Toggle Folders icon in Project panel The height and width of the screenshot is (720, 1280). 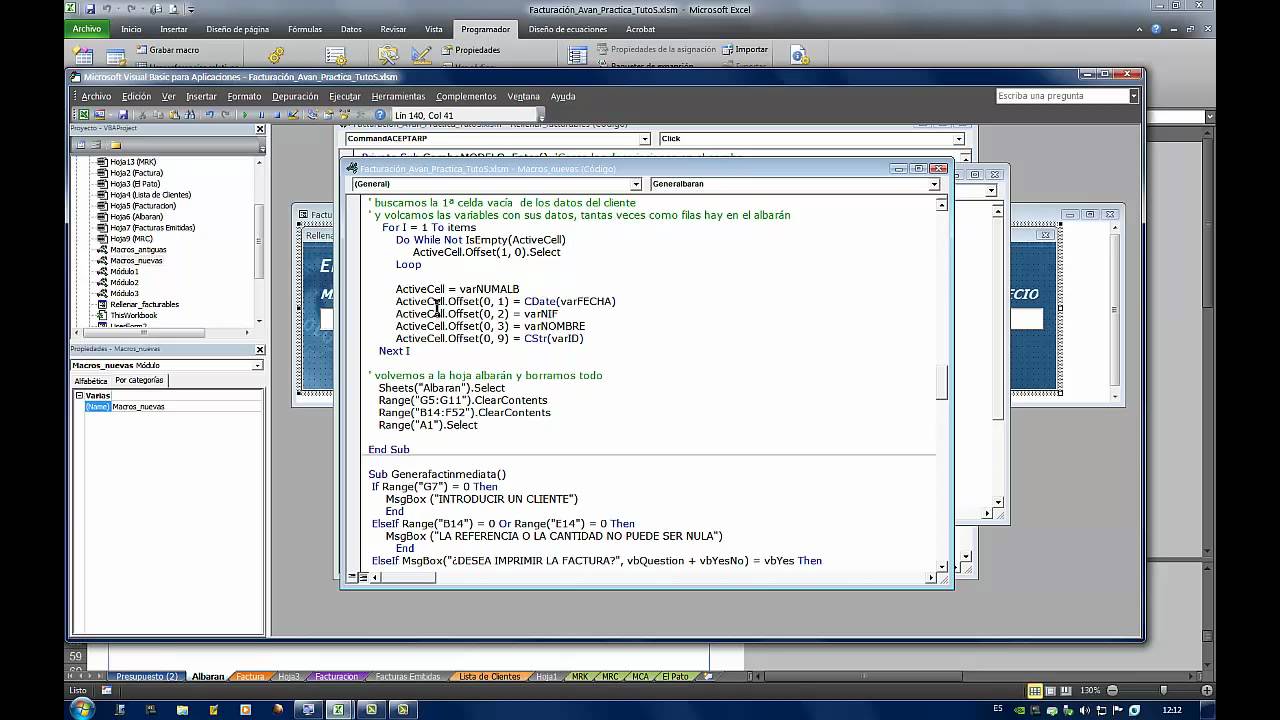[115, 145]
